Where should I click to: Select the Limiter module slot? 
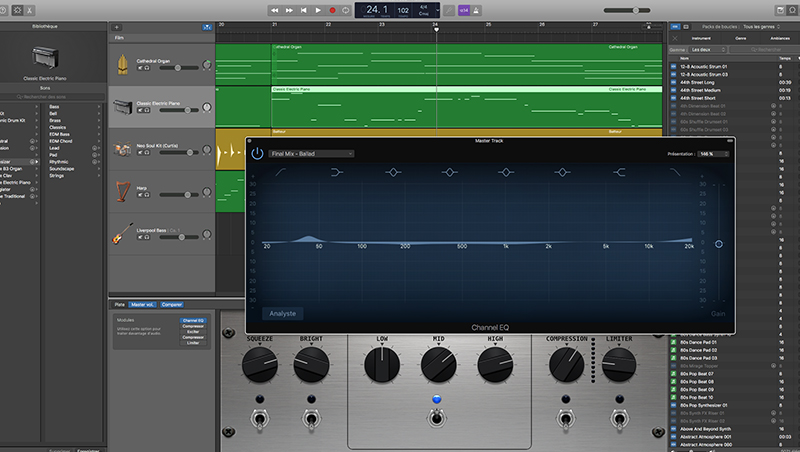[193, 343]
